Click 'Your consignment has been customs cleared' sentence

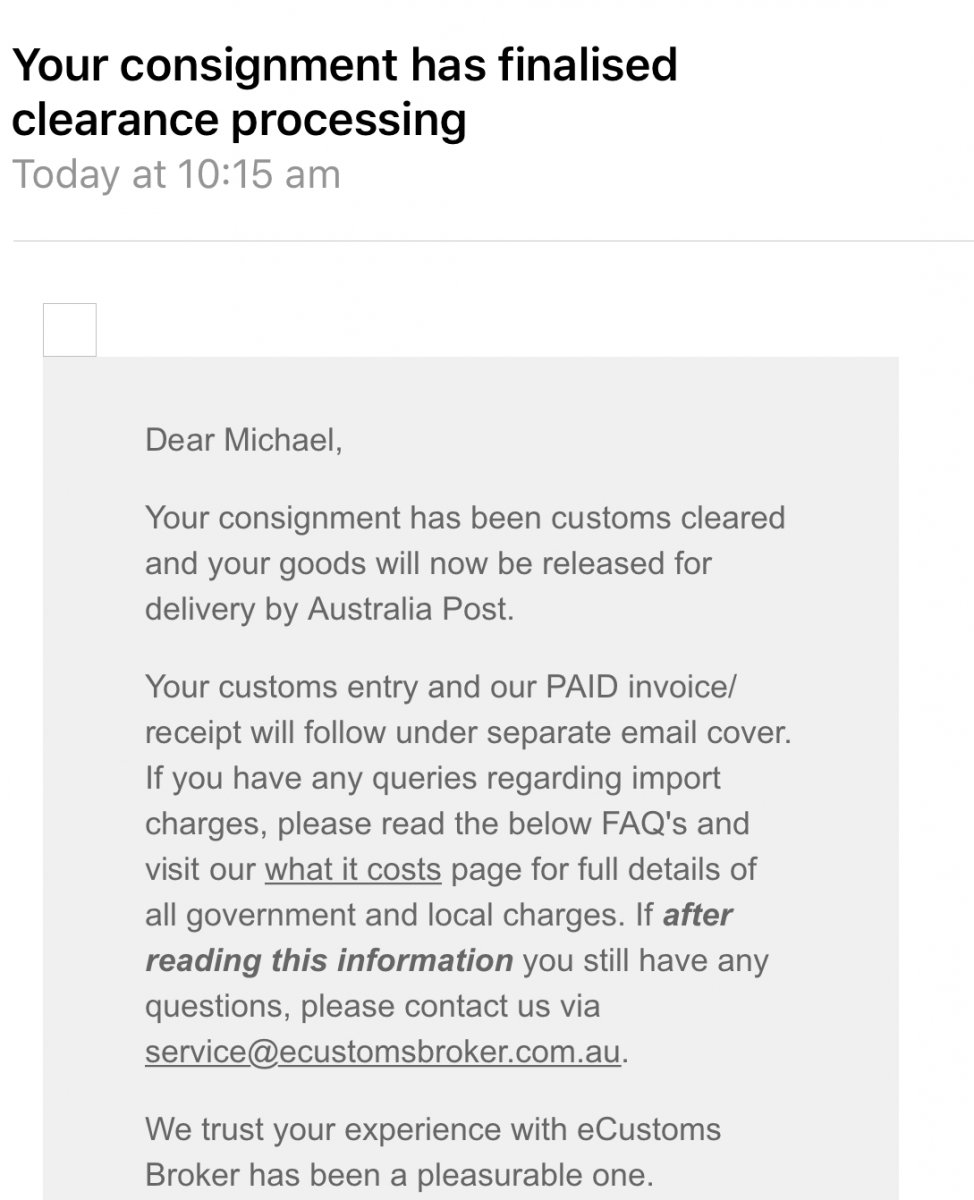(x=465, y=518)
